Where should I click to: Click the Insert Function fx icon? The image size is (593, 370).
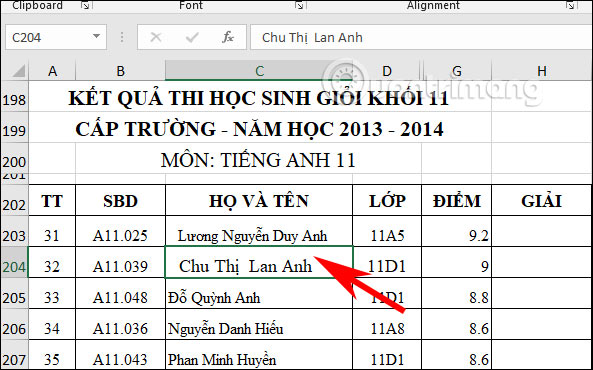(228, 37)
